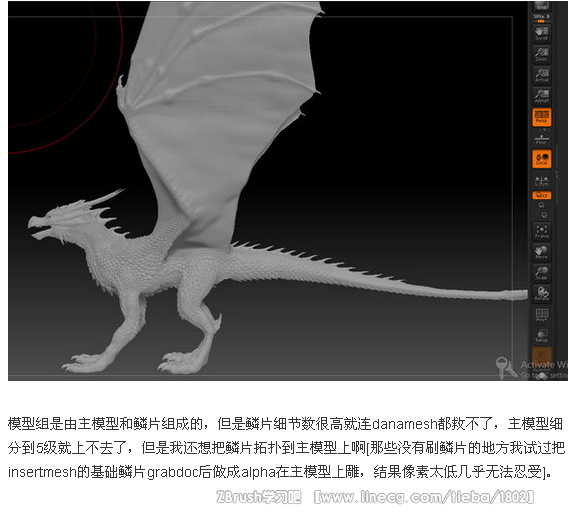The width and height of the screenshot is (571, 514).
Task: Select the Scroll canvas tool
Action: click(x=541, y=33)
